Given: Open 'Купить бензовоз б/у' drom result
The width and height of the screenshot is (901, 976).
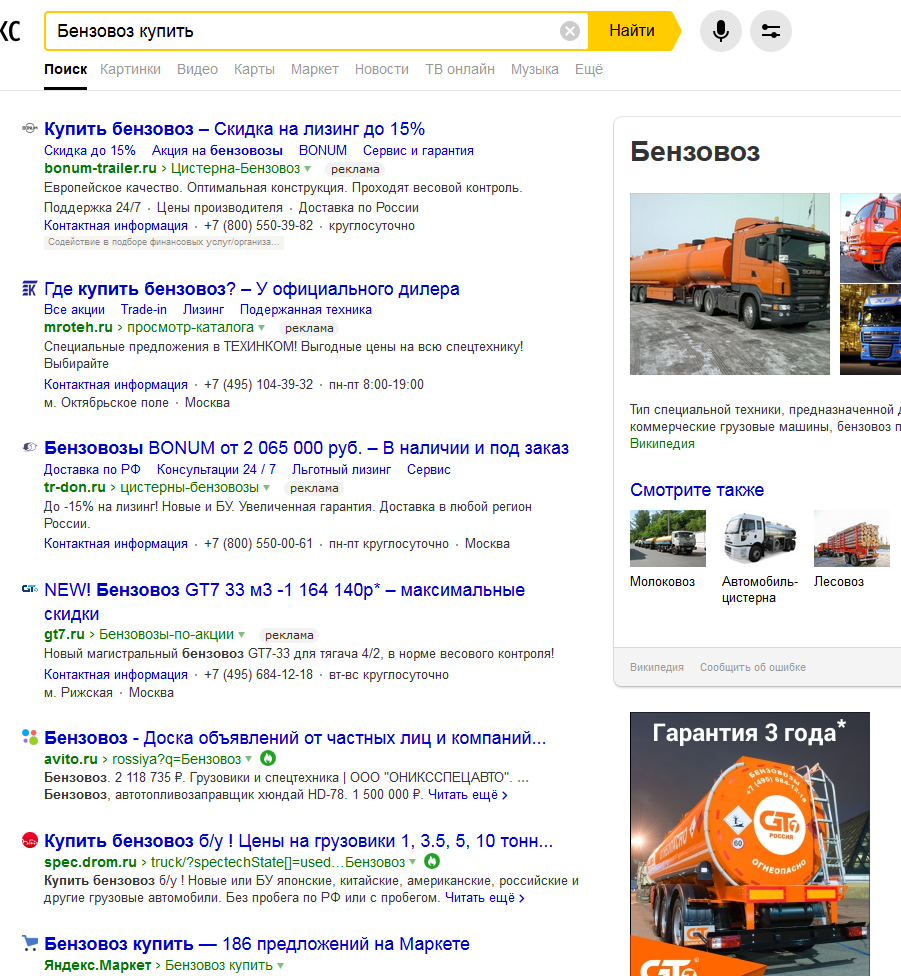Looking at the screenshot, I should 298,841.
